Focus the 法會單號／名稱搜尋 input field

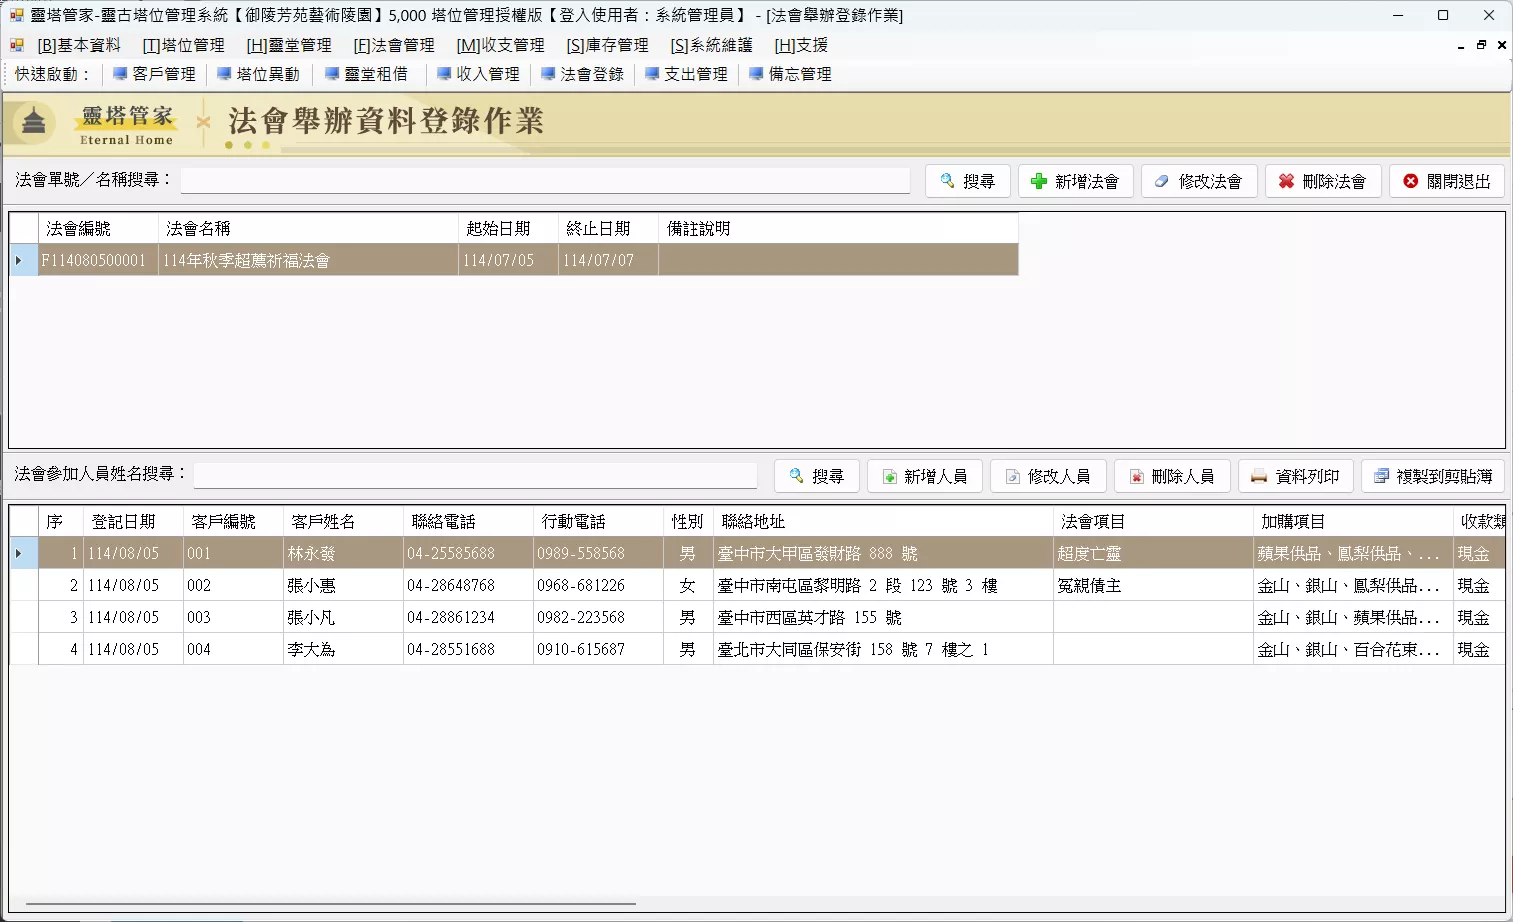coord(545,180)
